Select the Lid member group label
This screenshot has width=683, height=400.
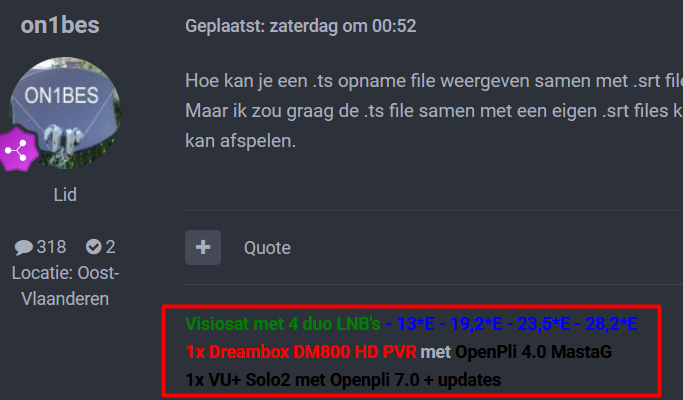click(x=65, y=195)
